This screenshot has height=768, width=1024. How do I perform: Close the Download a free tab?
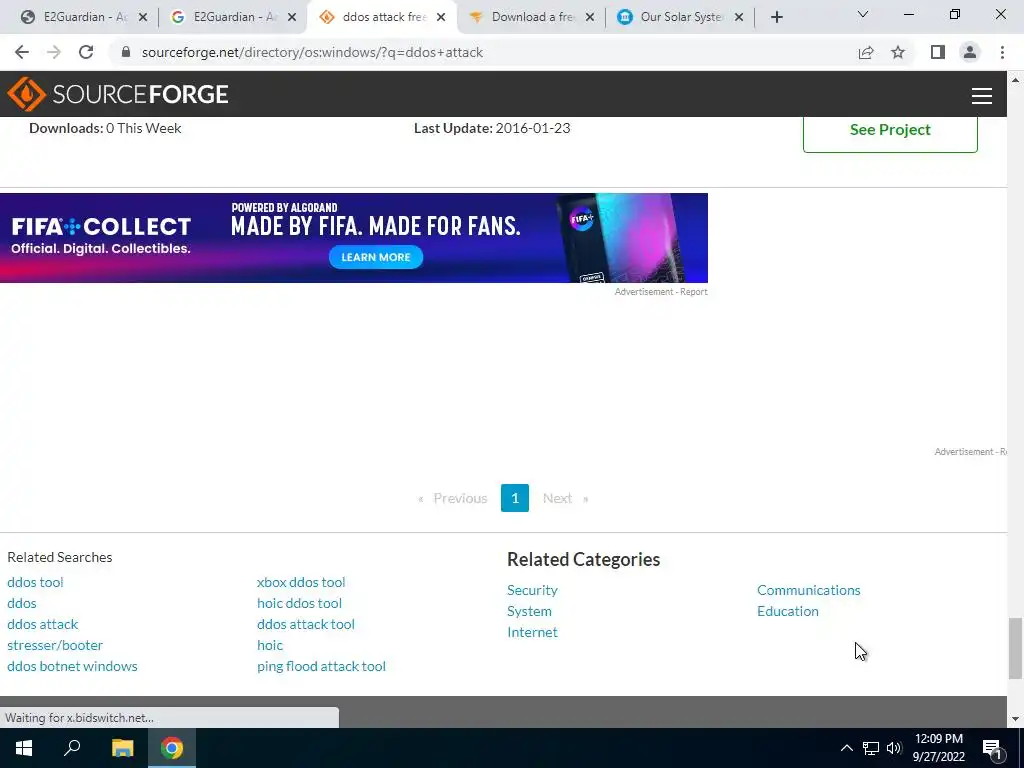590,17
